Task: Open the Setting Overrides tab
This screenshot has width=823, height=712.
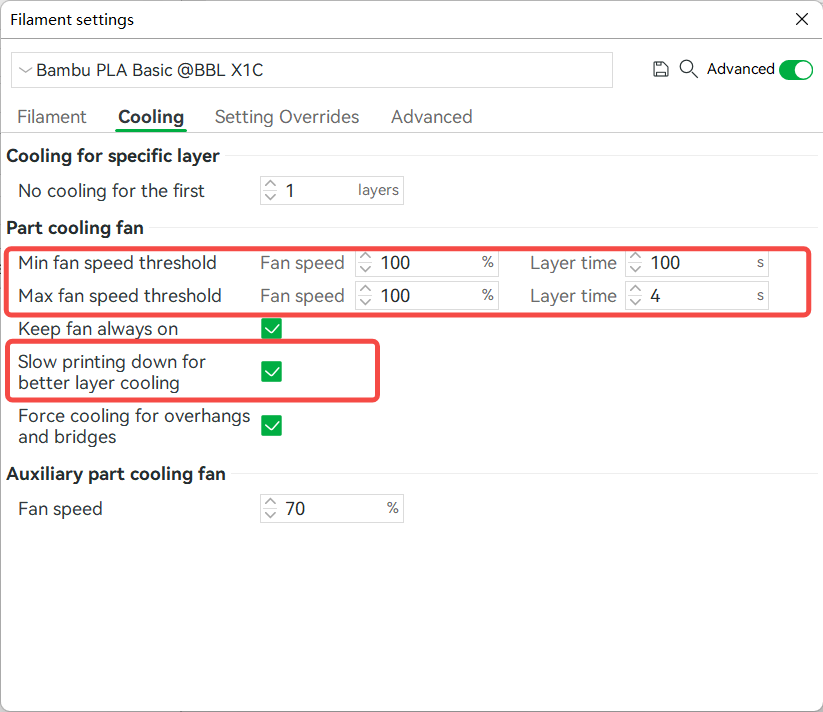Action: [287, 117]
